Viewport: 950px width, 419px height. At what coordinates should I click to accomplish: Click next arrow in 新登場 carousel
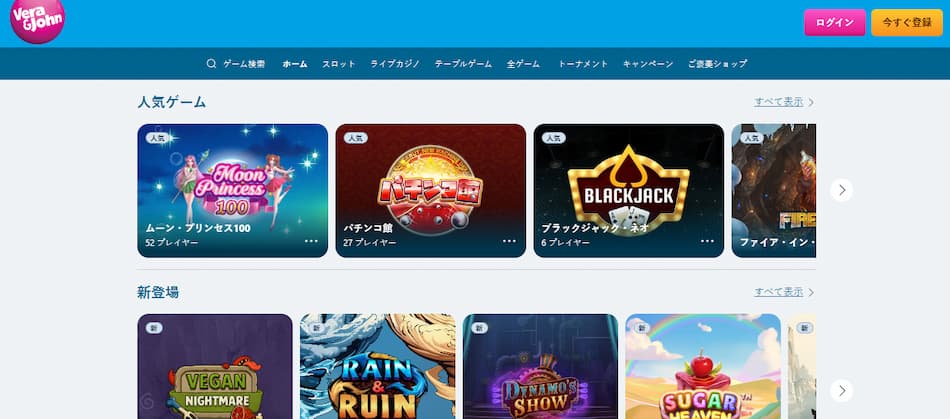coord(842,391)
